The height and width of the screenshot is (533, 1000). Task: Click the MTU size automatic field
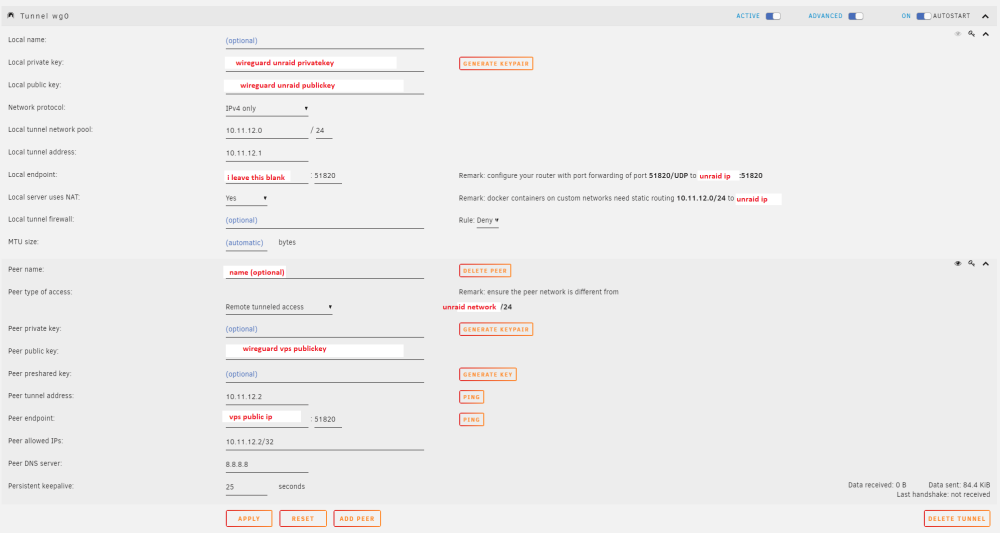tap(246, 243)
